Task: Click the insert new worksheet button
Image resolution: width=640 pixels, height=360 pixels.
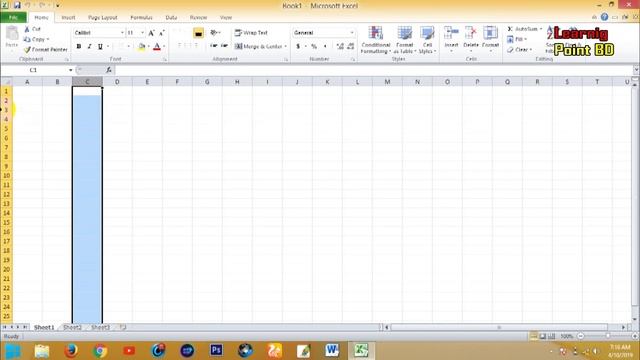Action: [x=123, y=327]
